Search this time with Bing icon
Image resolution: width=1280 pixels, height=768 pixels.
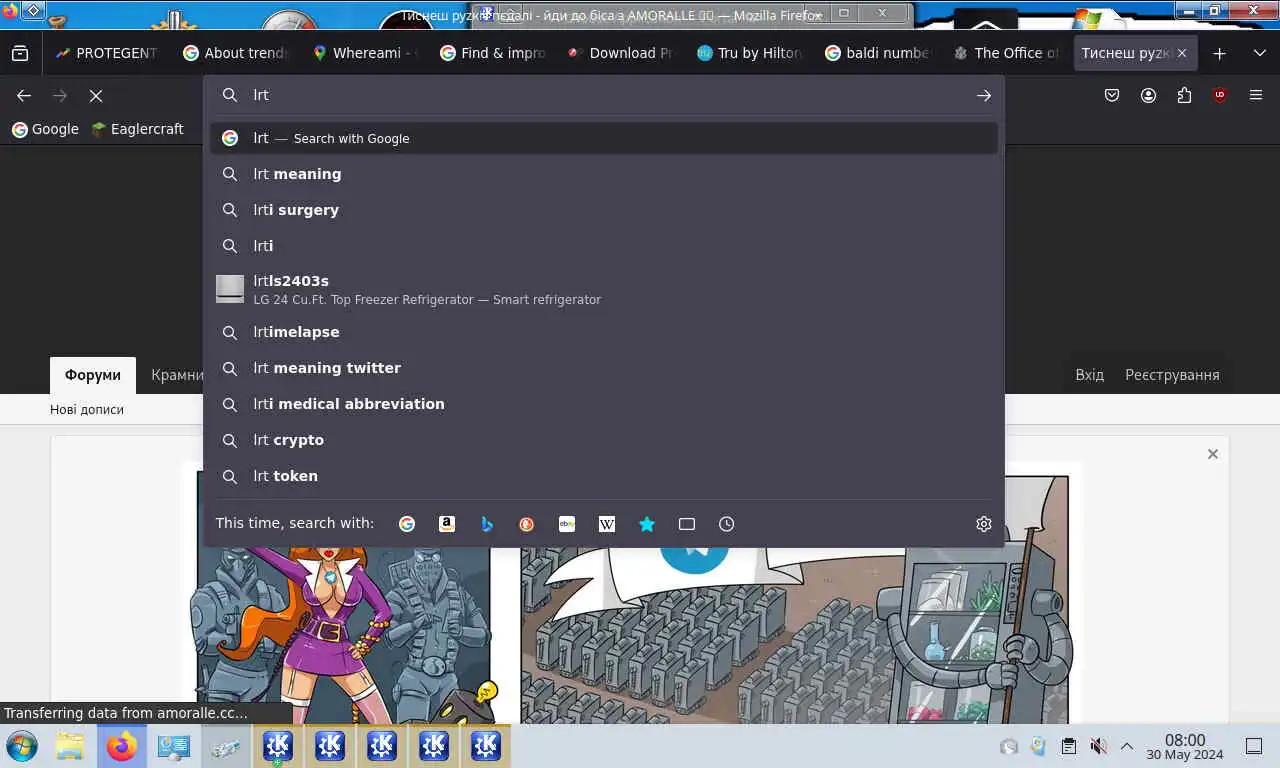point(487,524)
